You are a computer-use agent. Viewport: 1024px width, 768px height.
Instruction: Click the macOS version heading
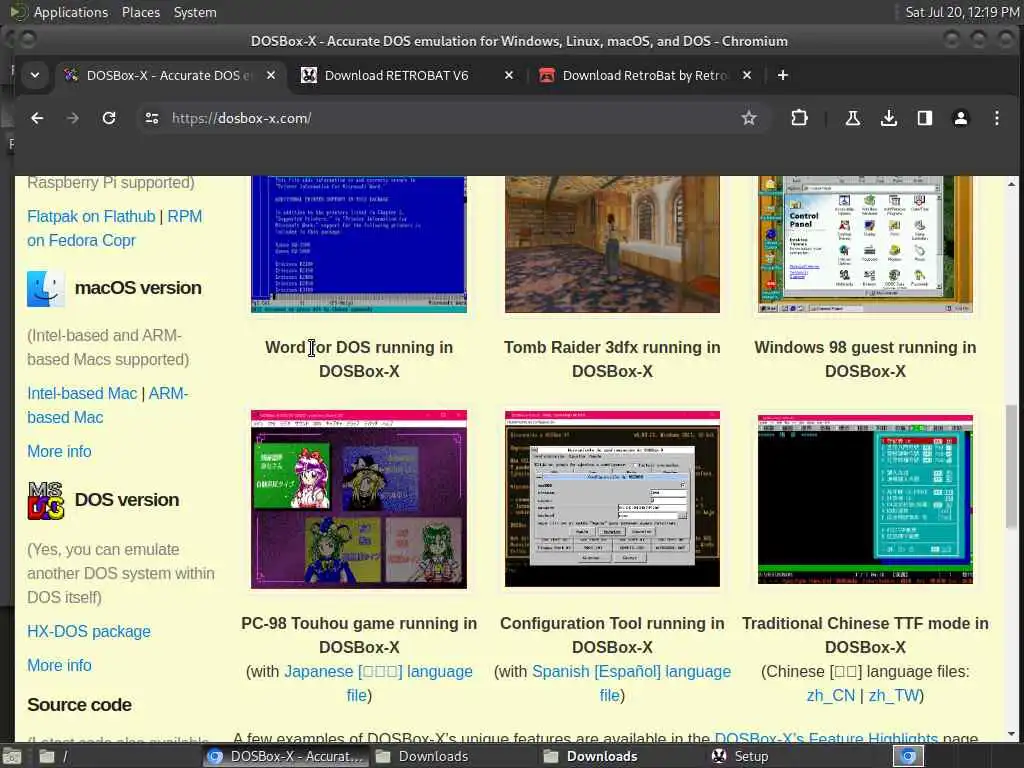pyautogui.click(x=138, y=288)
